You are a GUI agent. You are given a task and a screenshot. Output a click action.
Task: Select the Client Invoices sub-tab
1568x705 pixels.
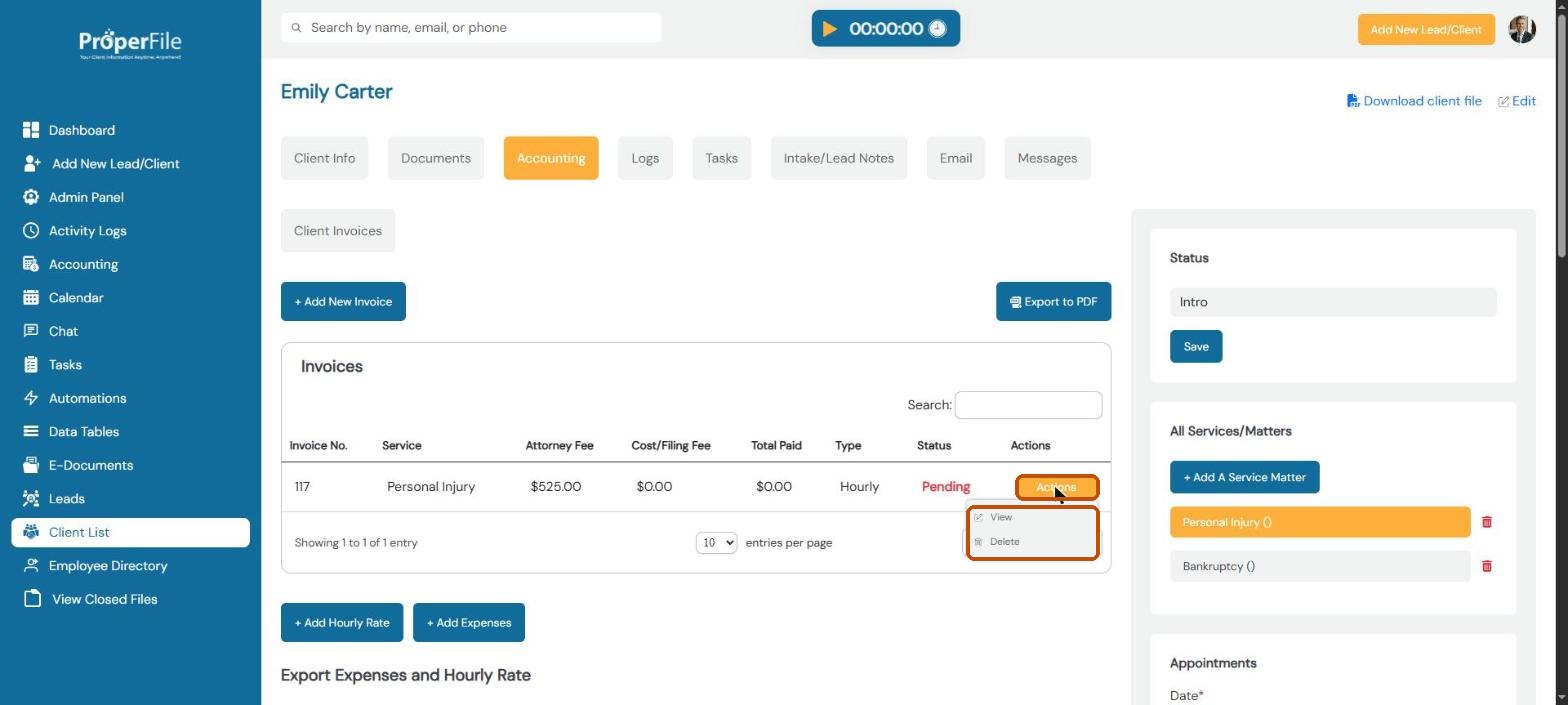click(x=338, y=231)
